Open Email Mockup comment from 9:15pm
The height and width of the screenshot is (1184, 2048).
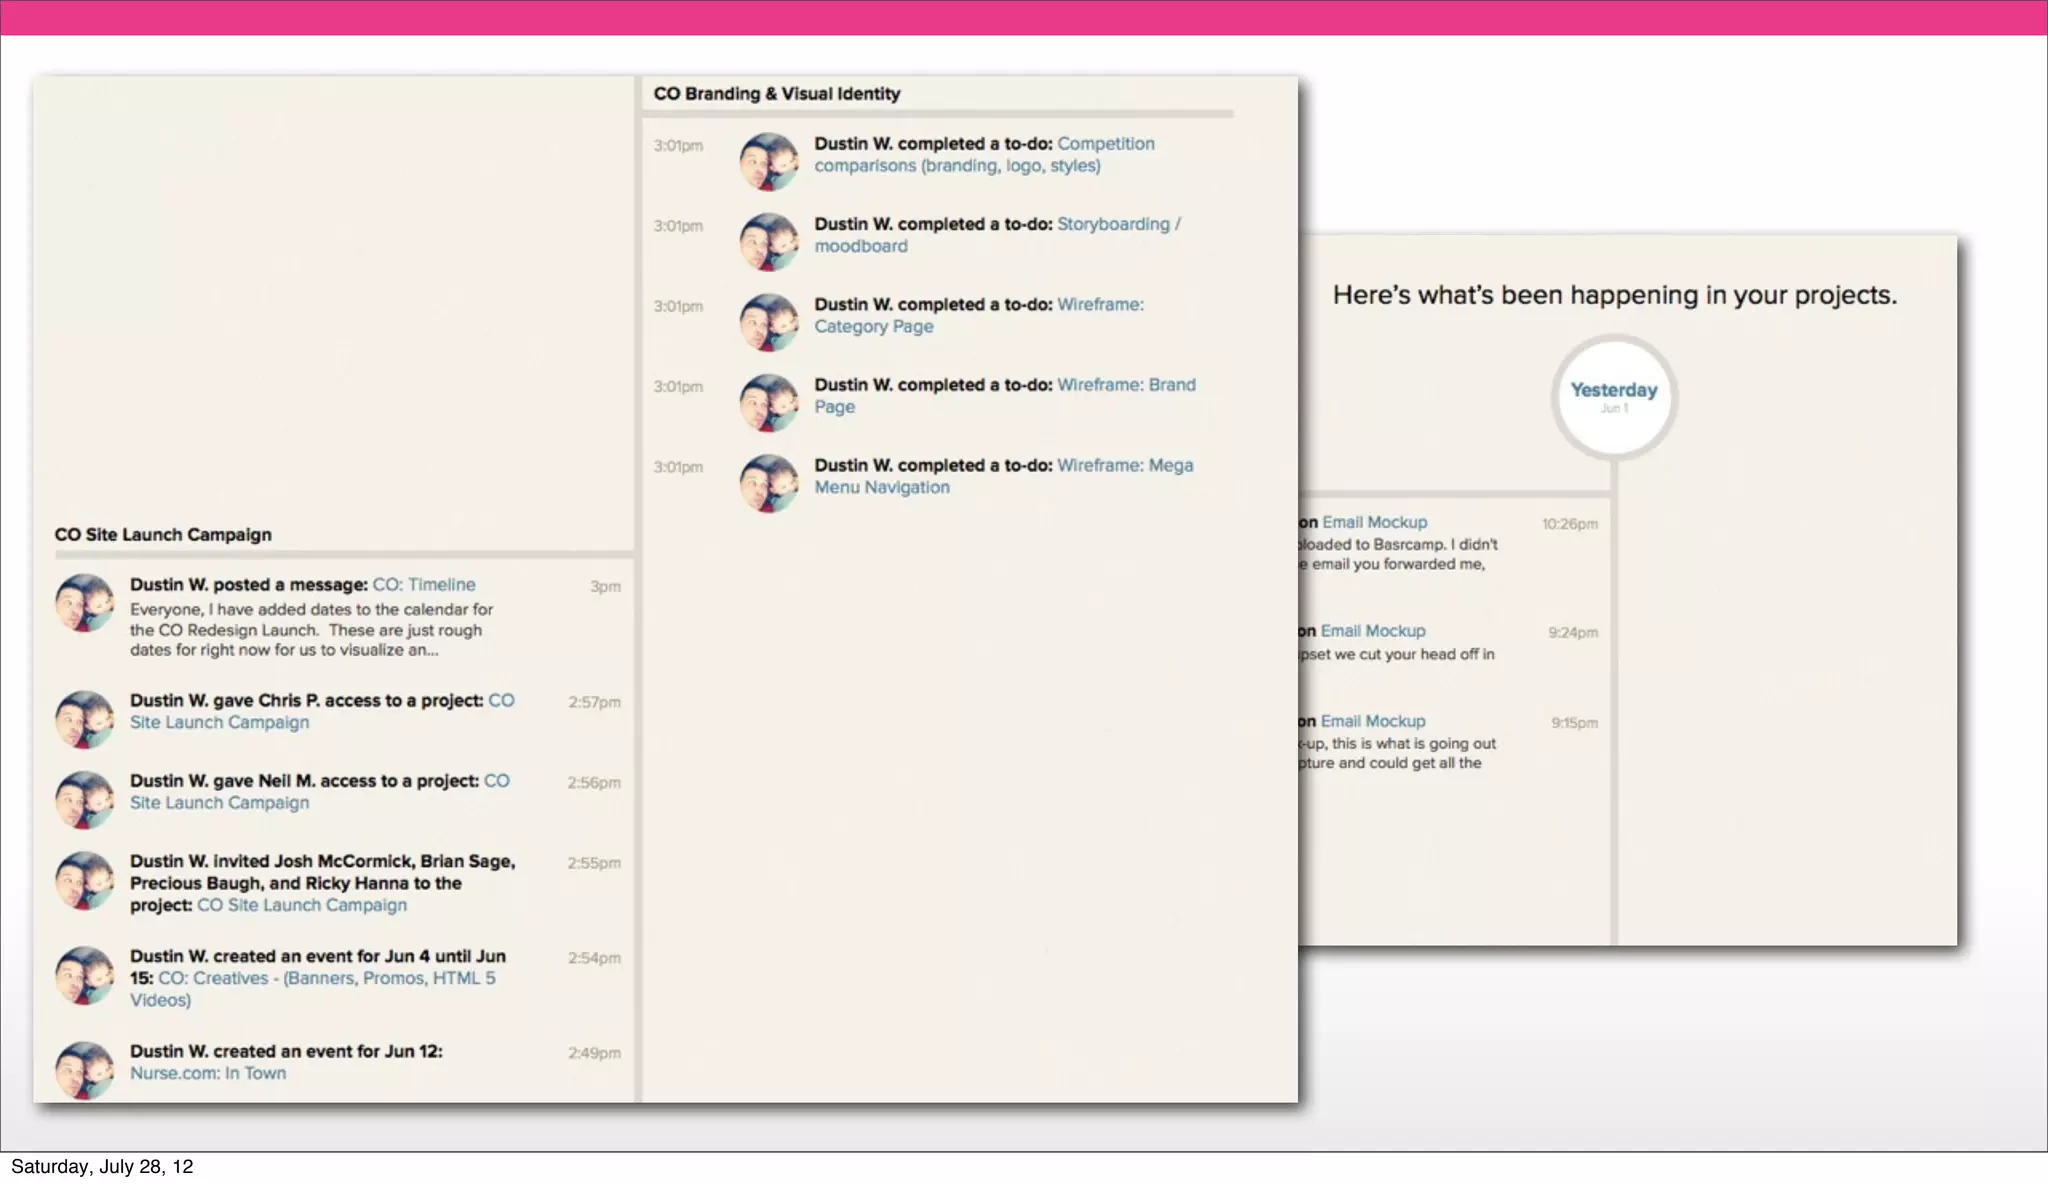[1372, 722]
